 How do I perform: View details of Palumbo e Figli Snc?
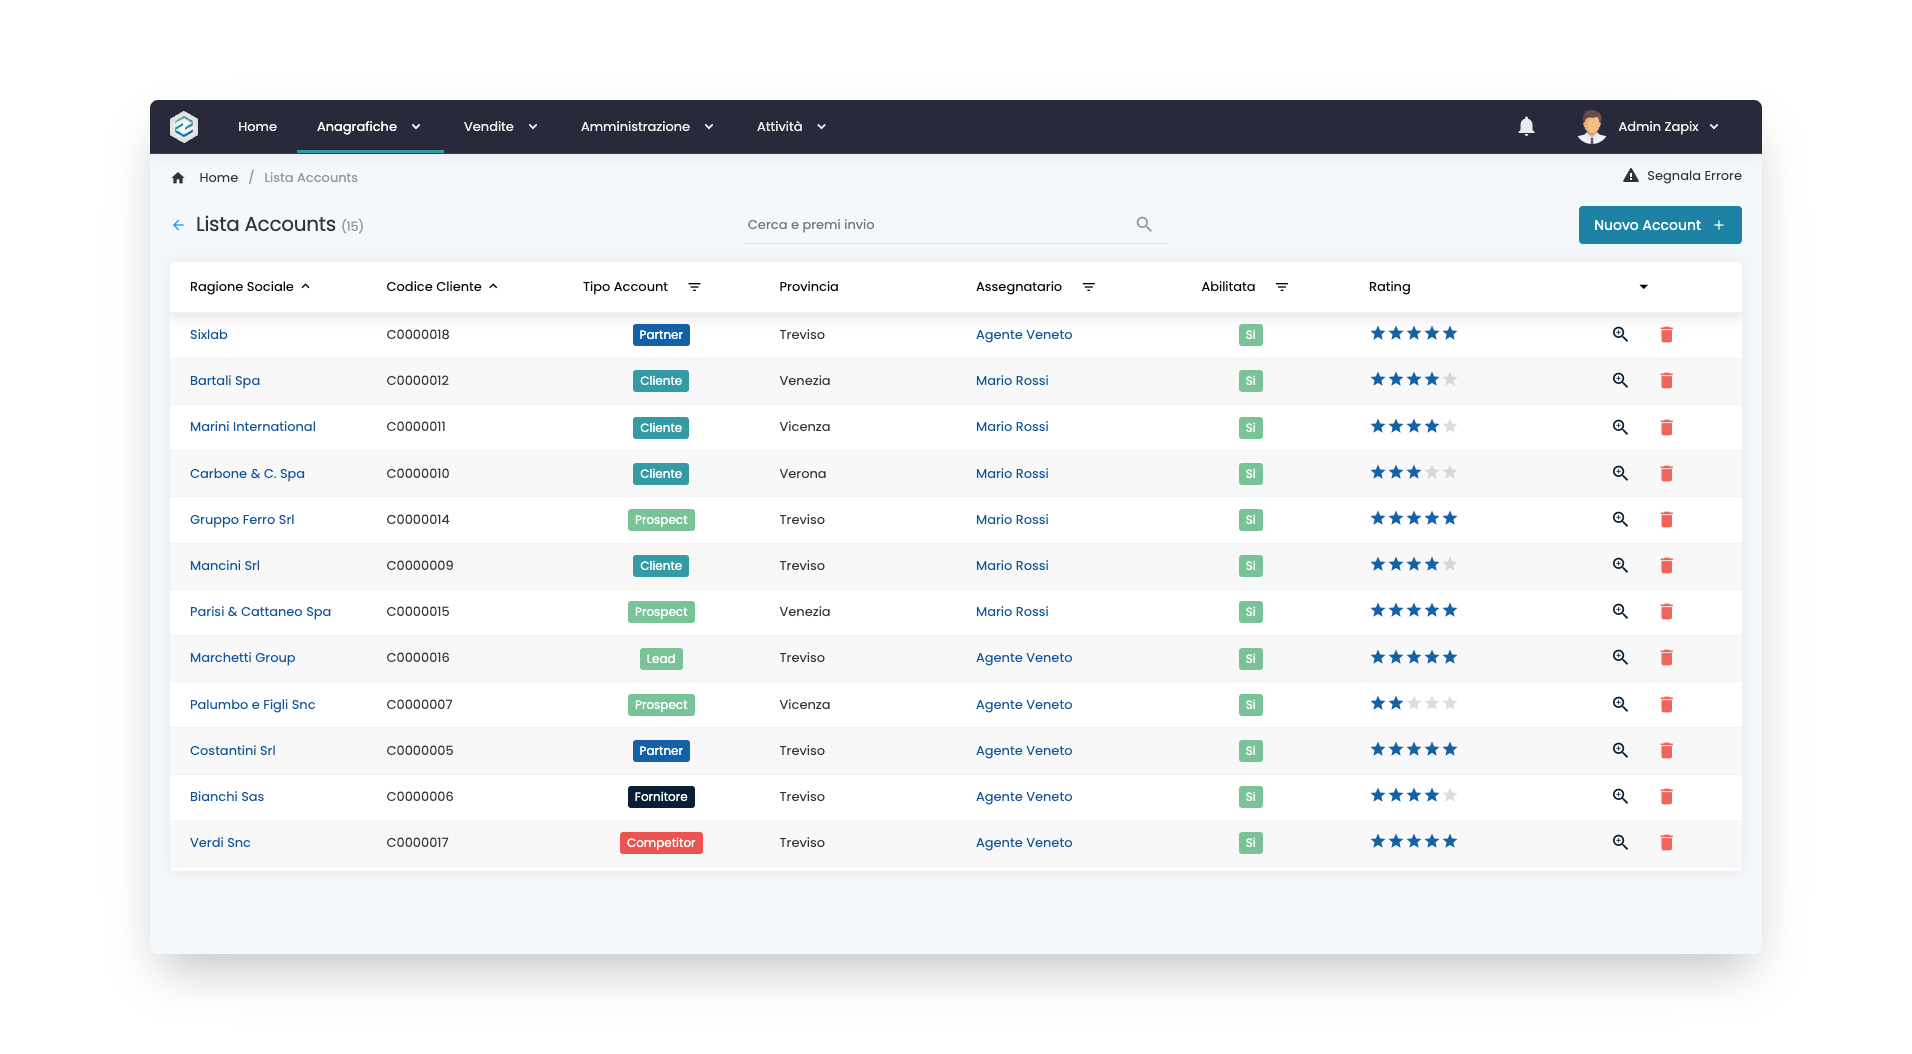point(1620,705)
